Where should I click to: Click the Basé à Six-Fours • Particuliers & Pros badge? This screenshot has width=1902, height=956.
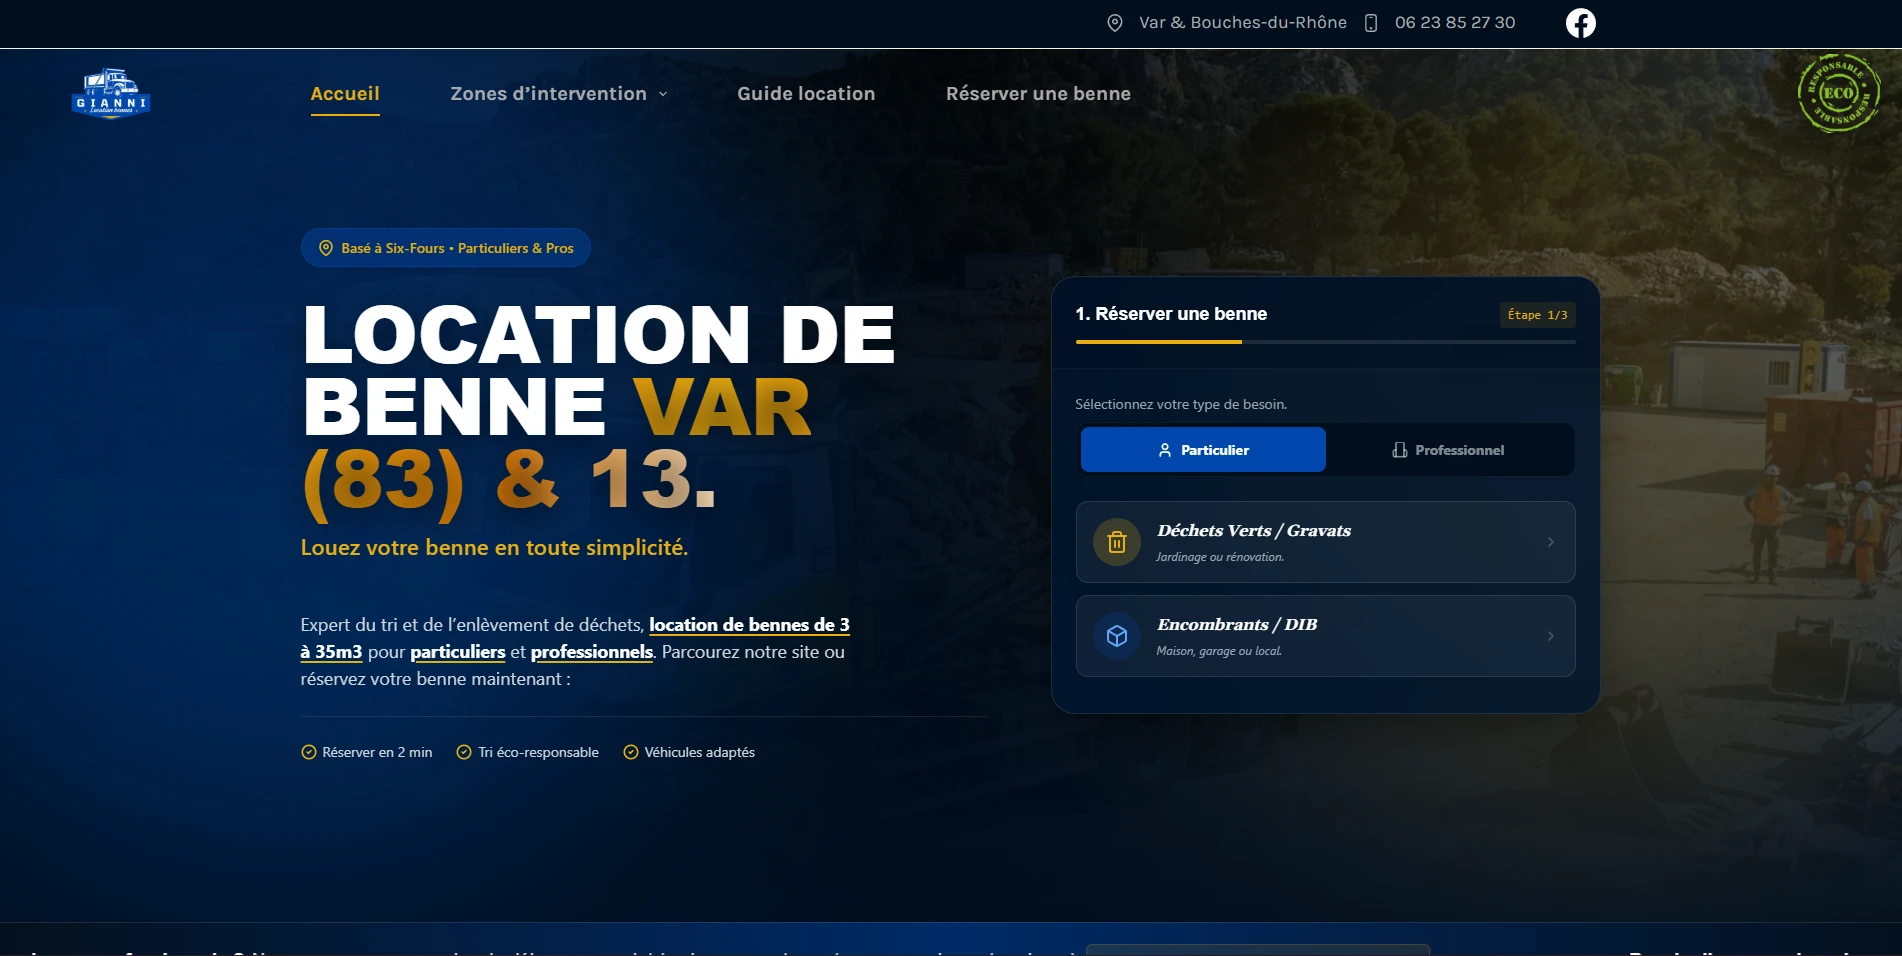[445, 247]
